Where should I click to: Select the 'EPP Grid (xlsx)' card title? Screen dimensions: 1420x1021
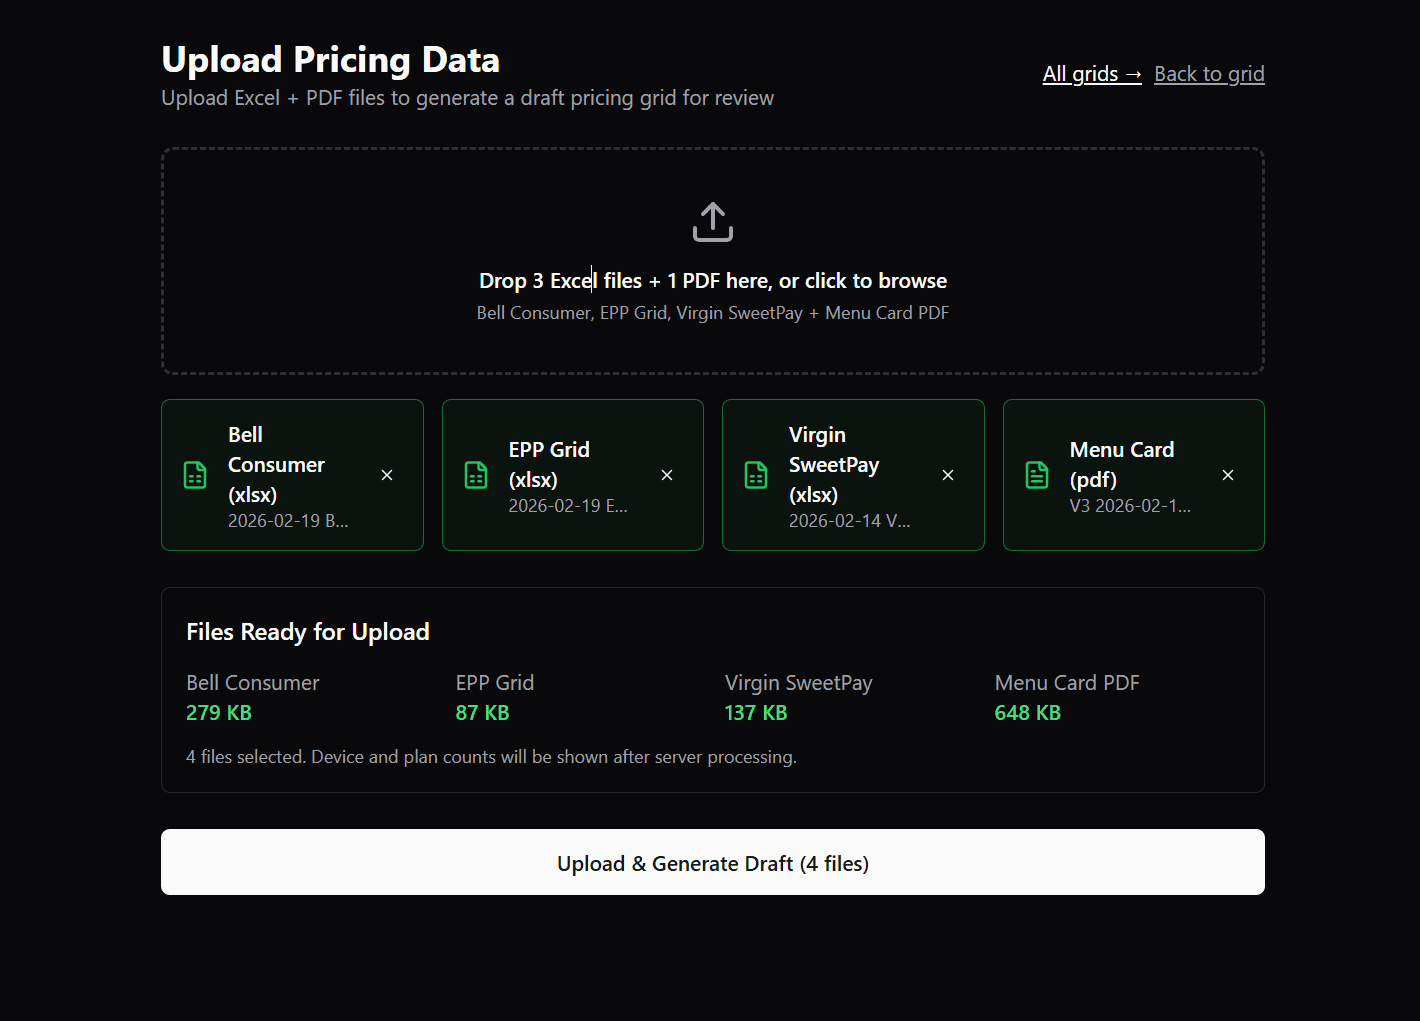[x=549, y=465]
